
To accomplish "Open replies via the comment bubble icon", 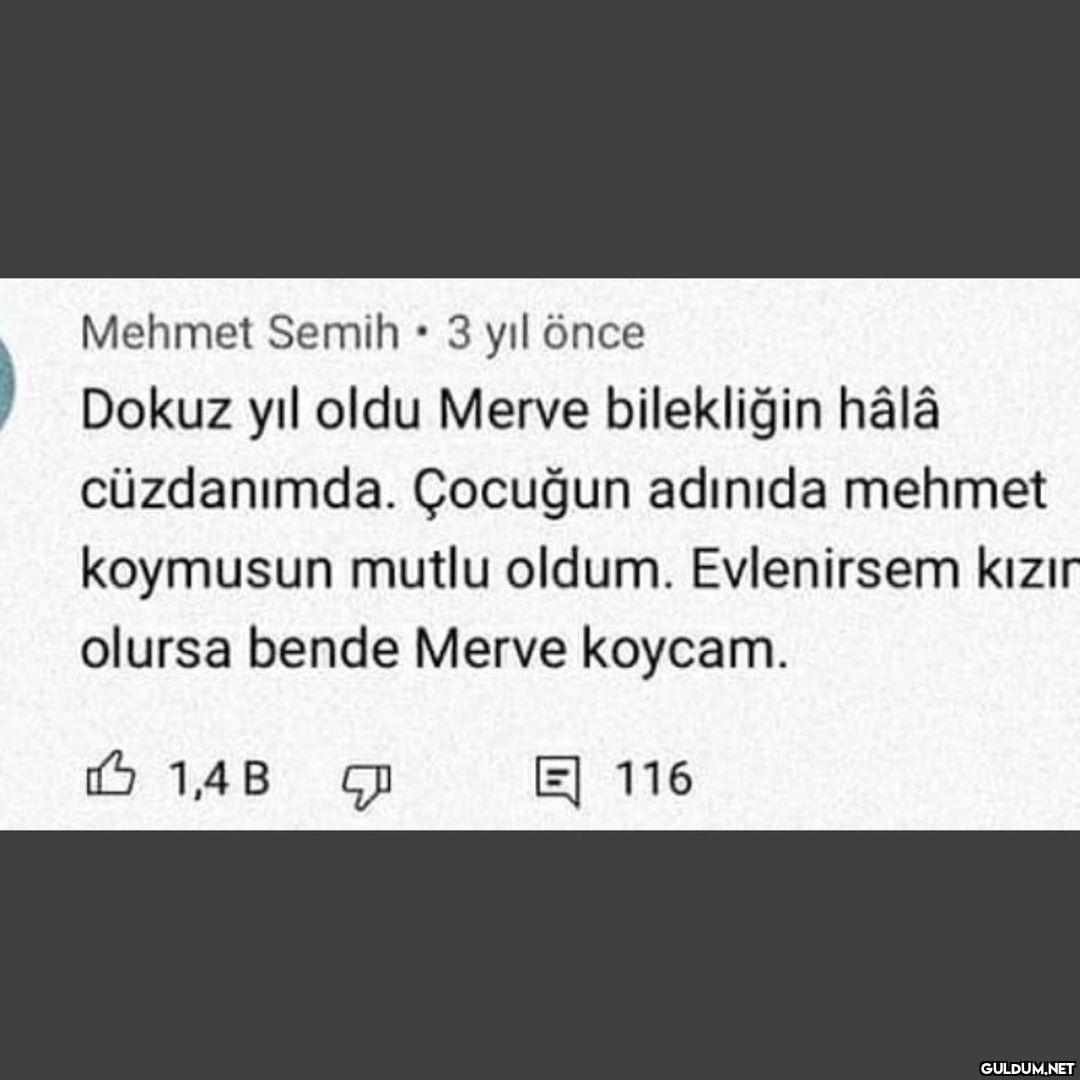I will [559, 782].
